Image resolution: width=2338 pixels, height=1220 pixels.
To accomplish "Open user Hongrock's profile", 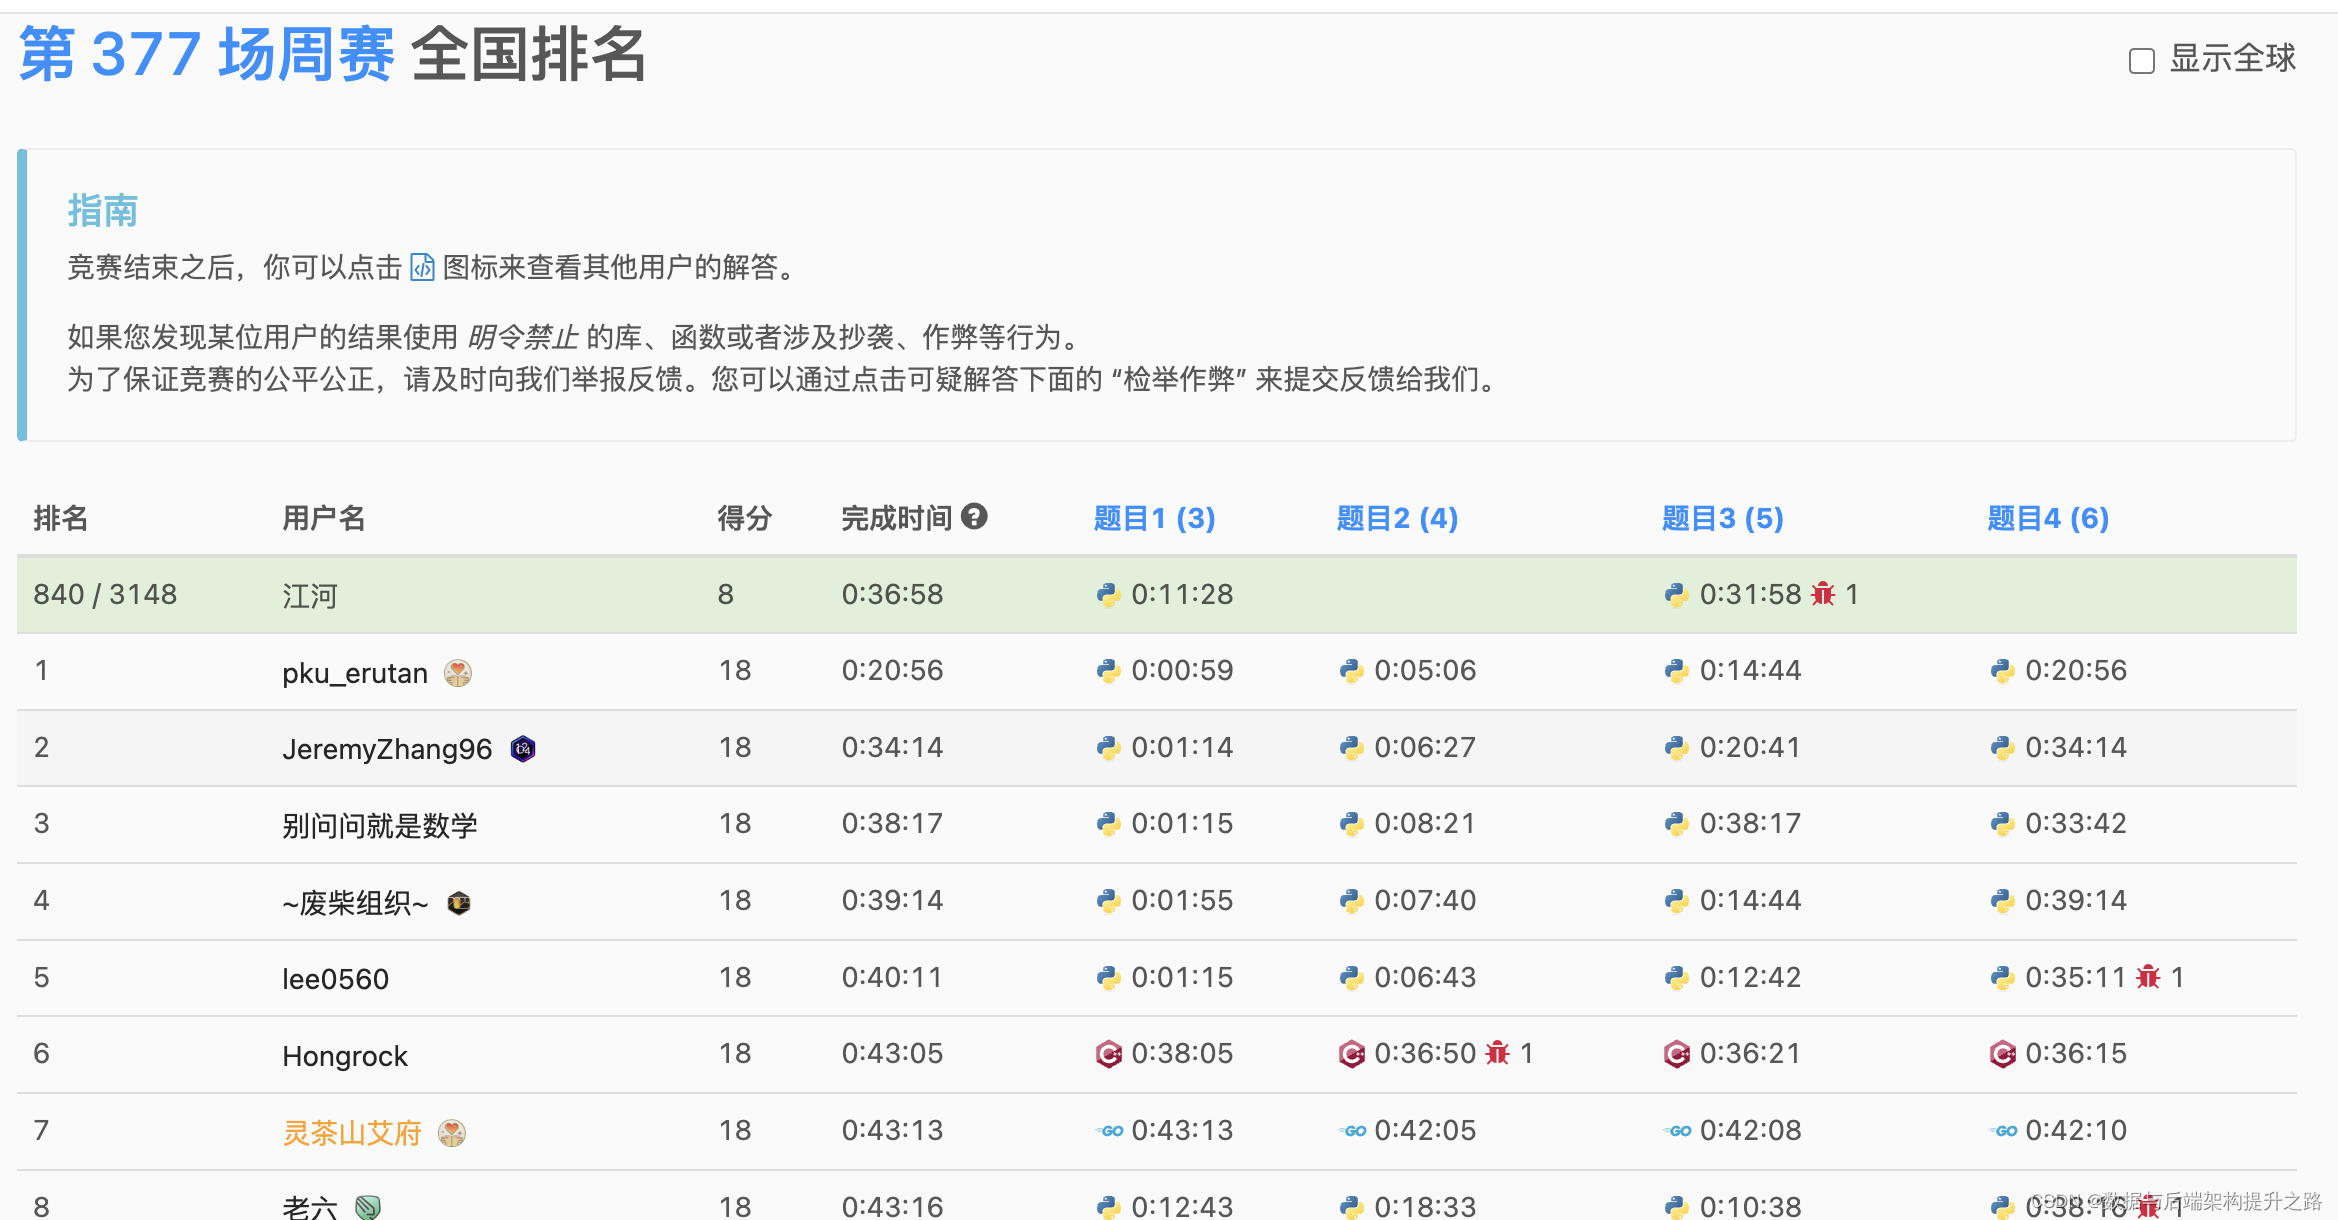I will click(345, 1056).
